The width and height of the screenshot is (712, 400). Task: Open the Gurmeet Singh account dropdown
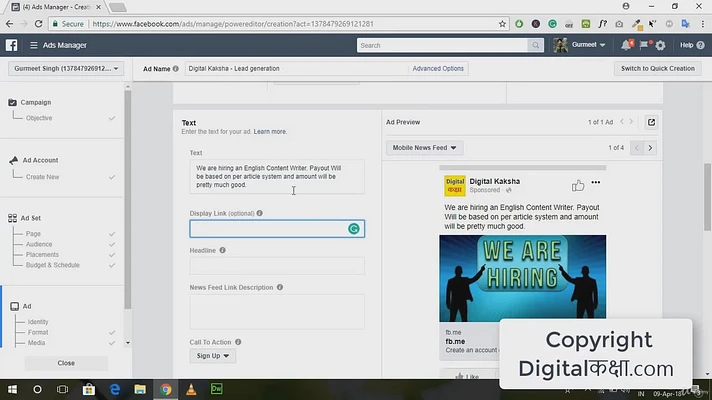pos(66,69)
